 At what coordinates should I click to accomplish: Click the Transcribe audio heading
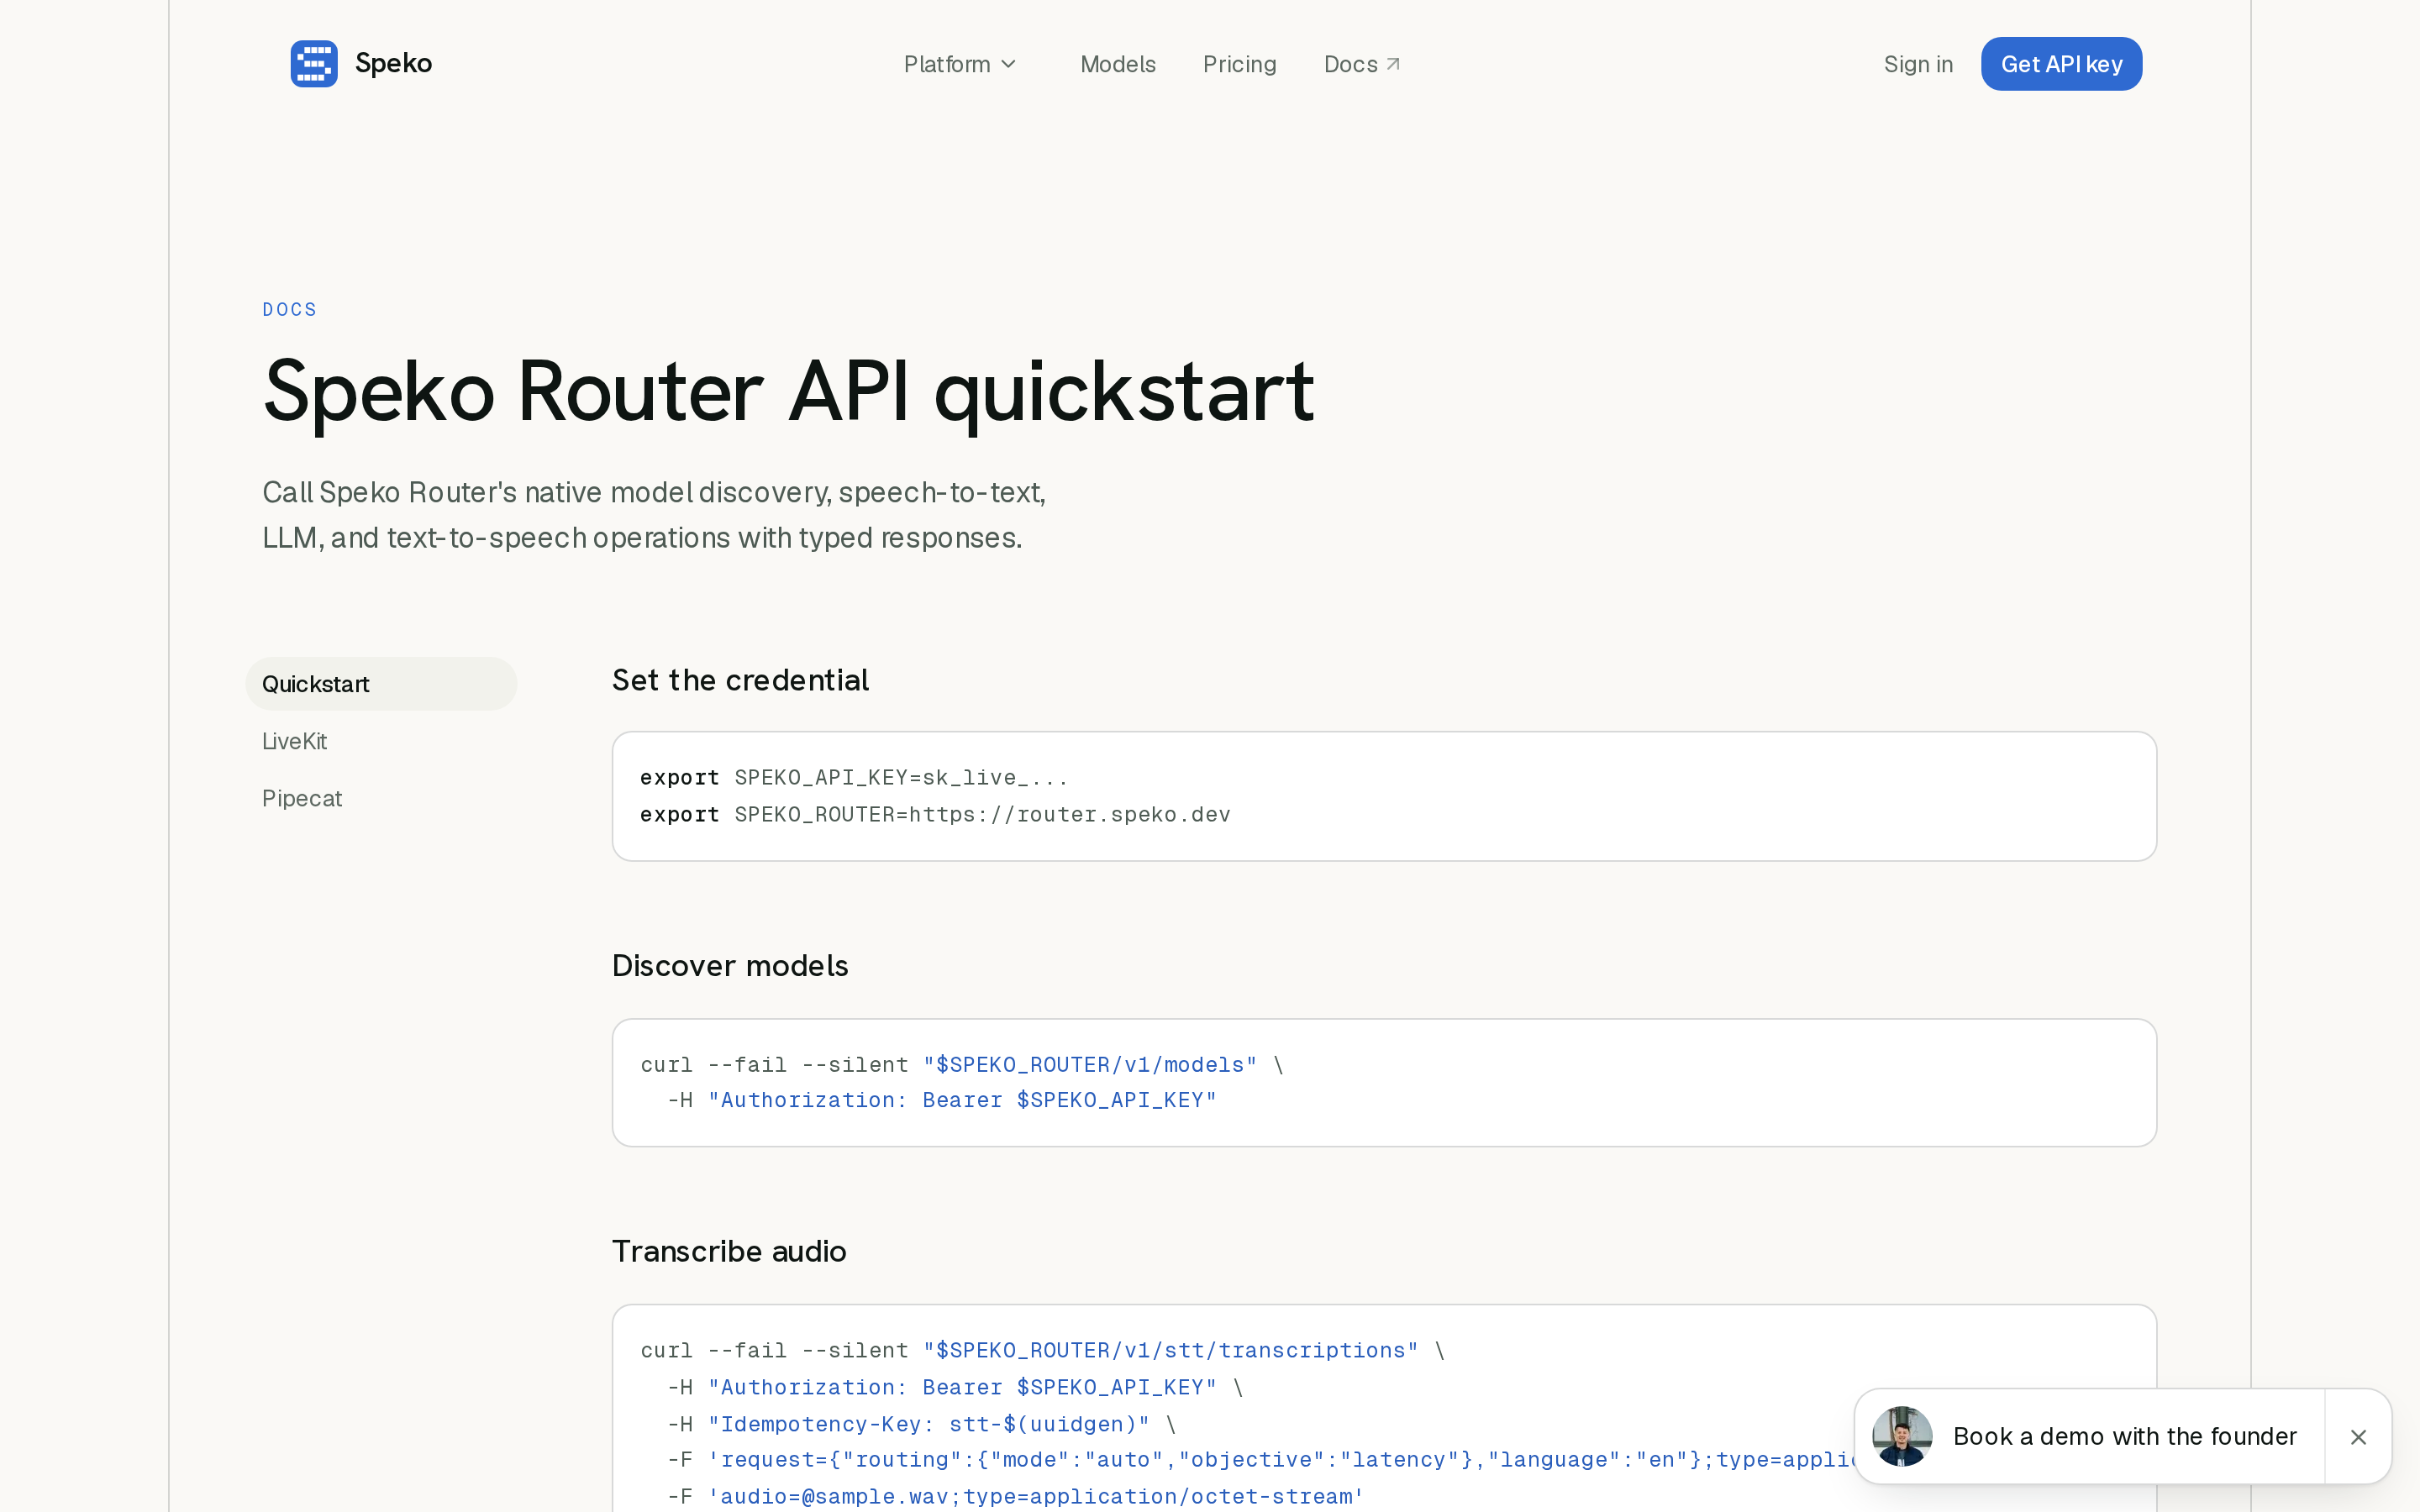tap(729, 1251)
